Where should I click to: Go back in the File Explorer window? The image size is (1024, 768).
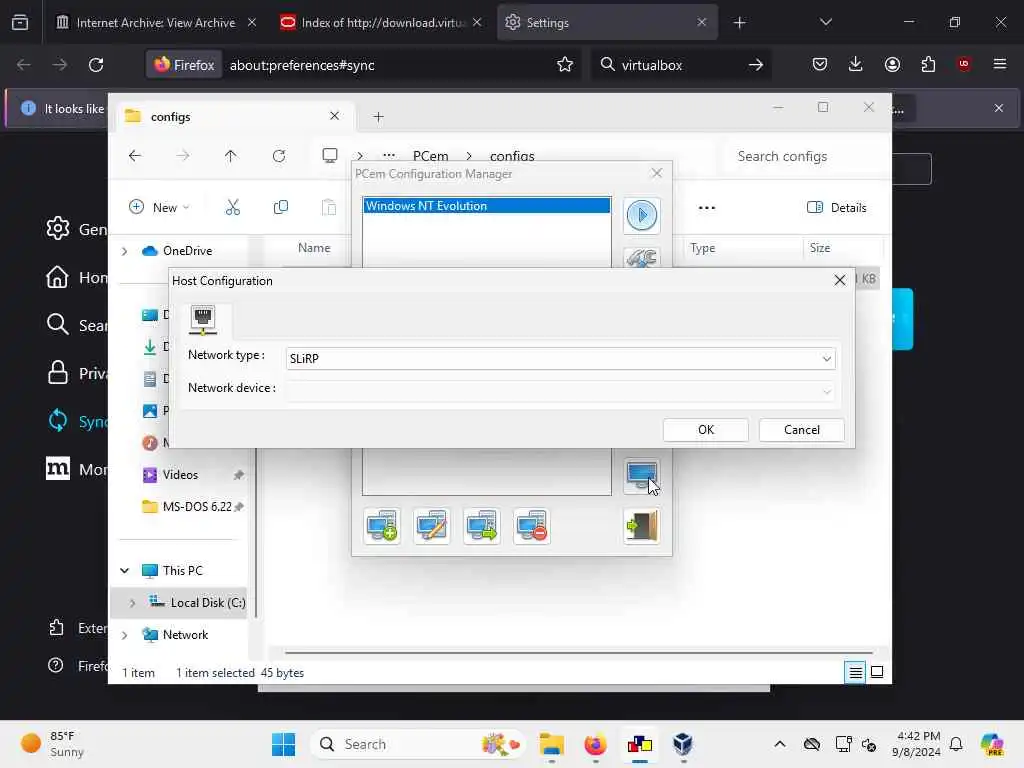(x=135, y=156)
